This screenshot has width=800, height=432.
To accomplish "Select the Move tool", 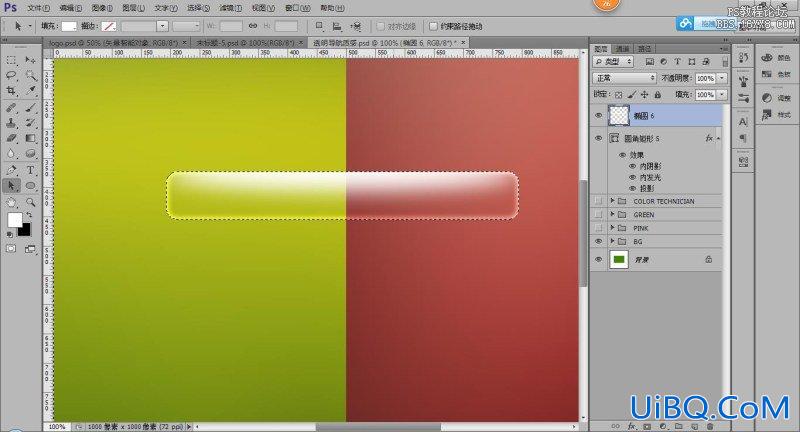I will click(31, 60).
